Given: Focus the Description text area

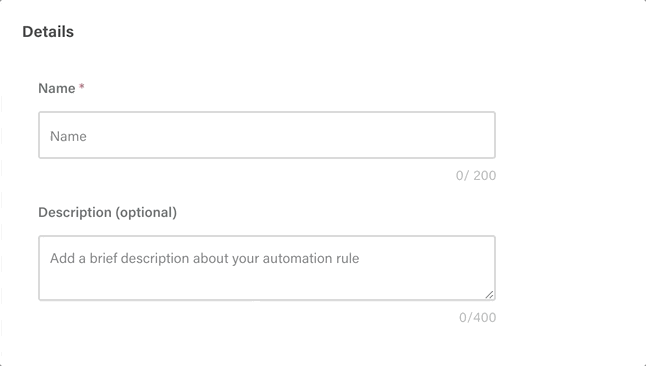Looking at the screenshot, I should (267, 268).
